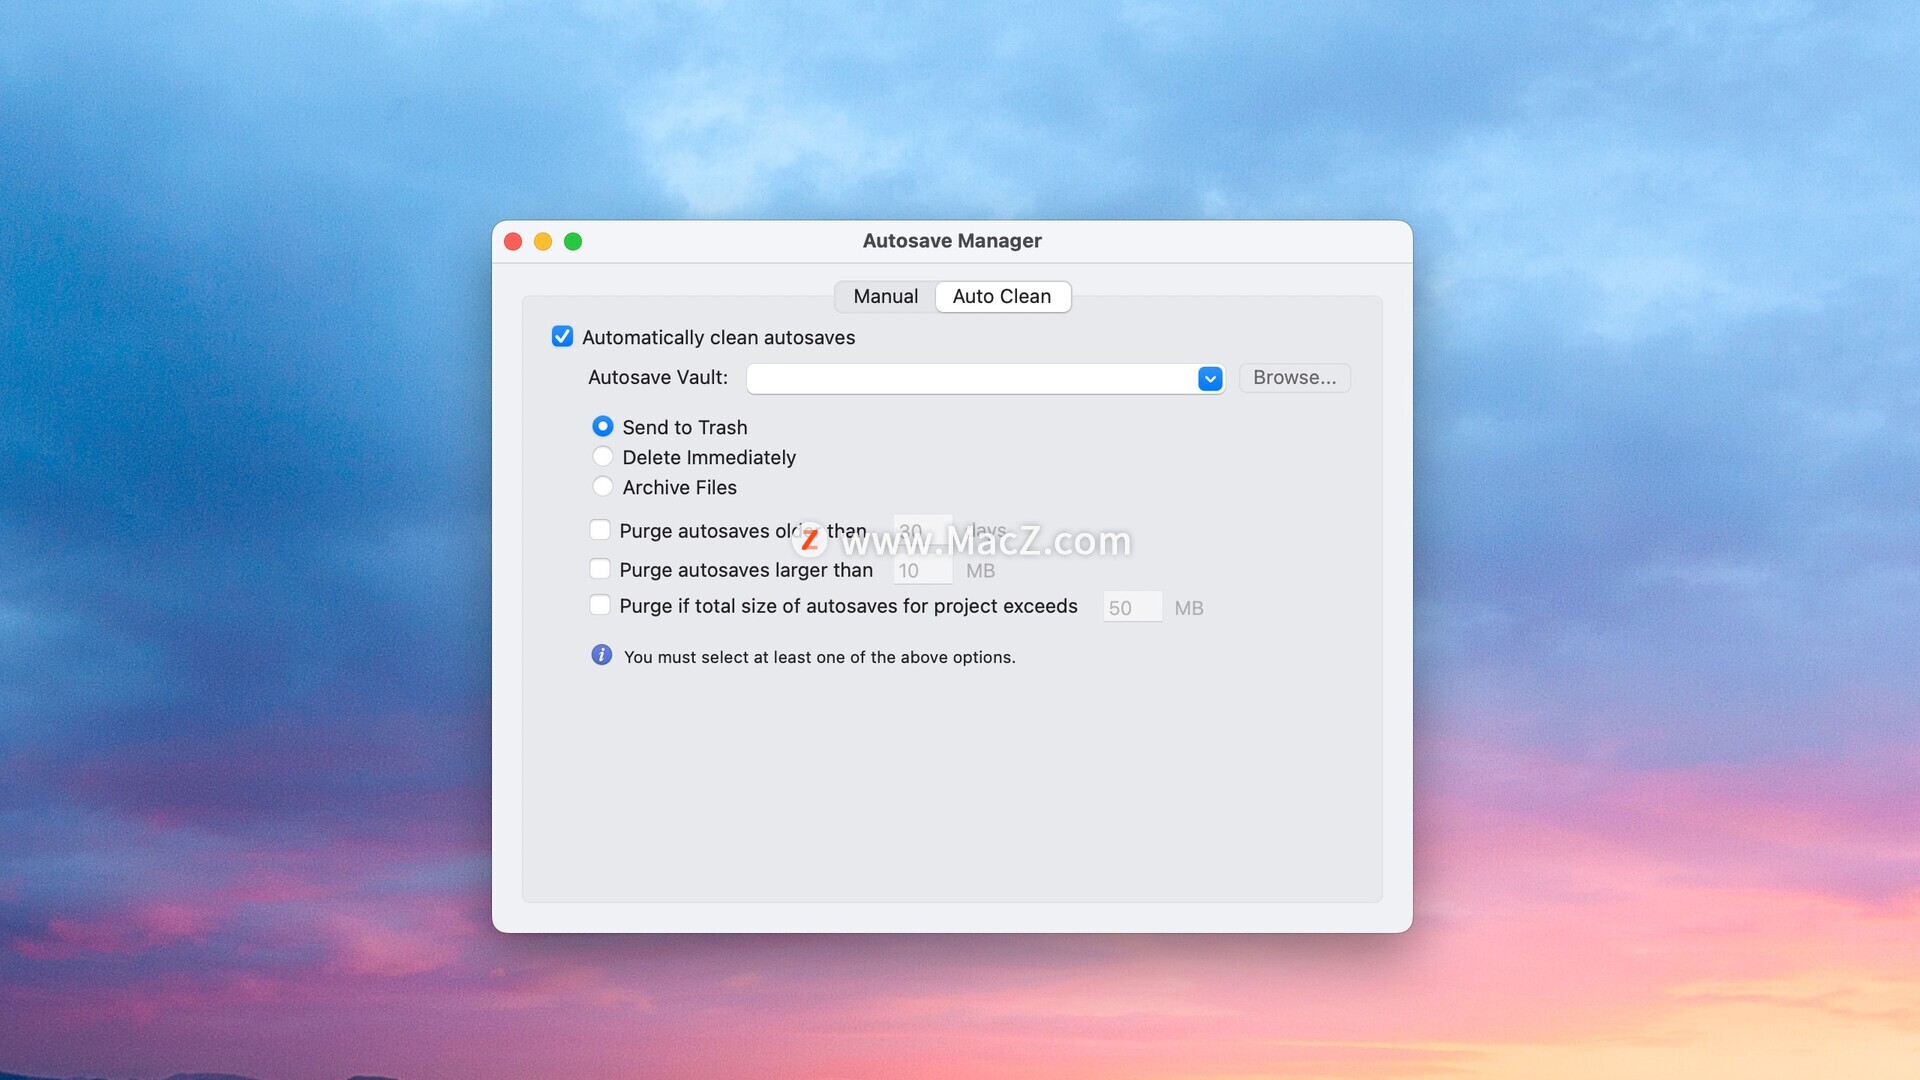Minimize window with yellow button
Screen dimensions: 1920x1080
543,242
